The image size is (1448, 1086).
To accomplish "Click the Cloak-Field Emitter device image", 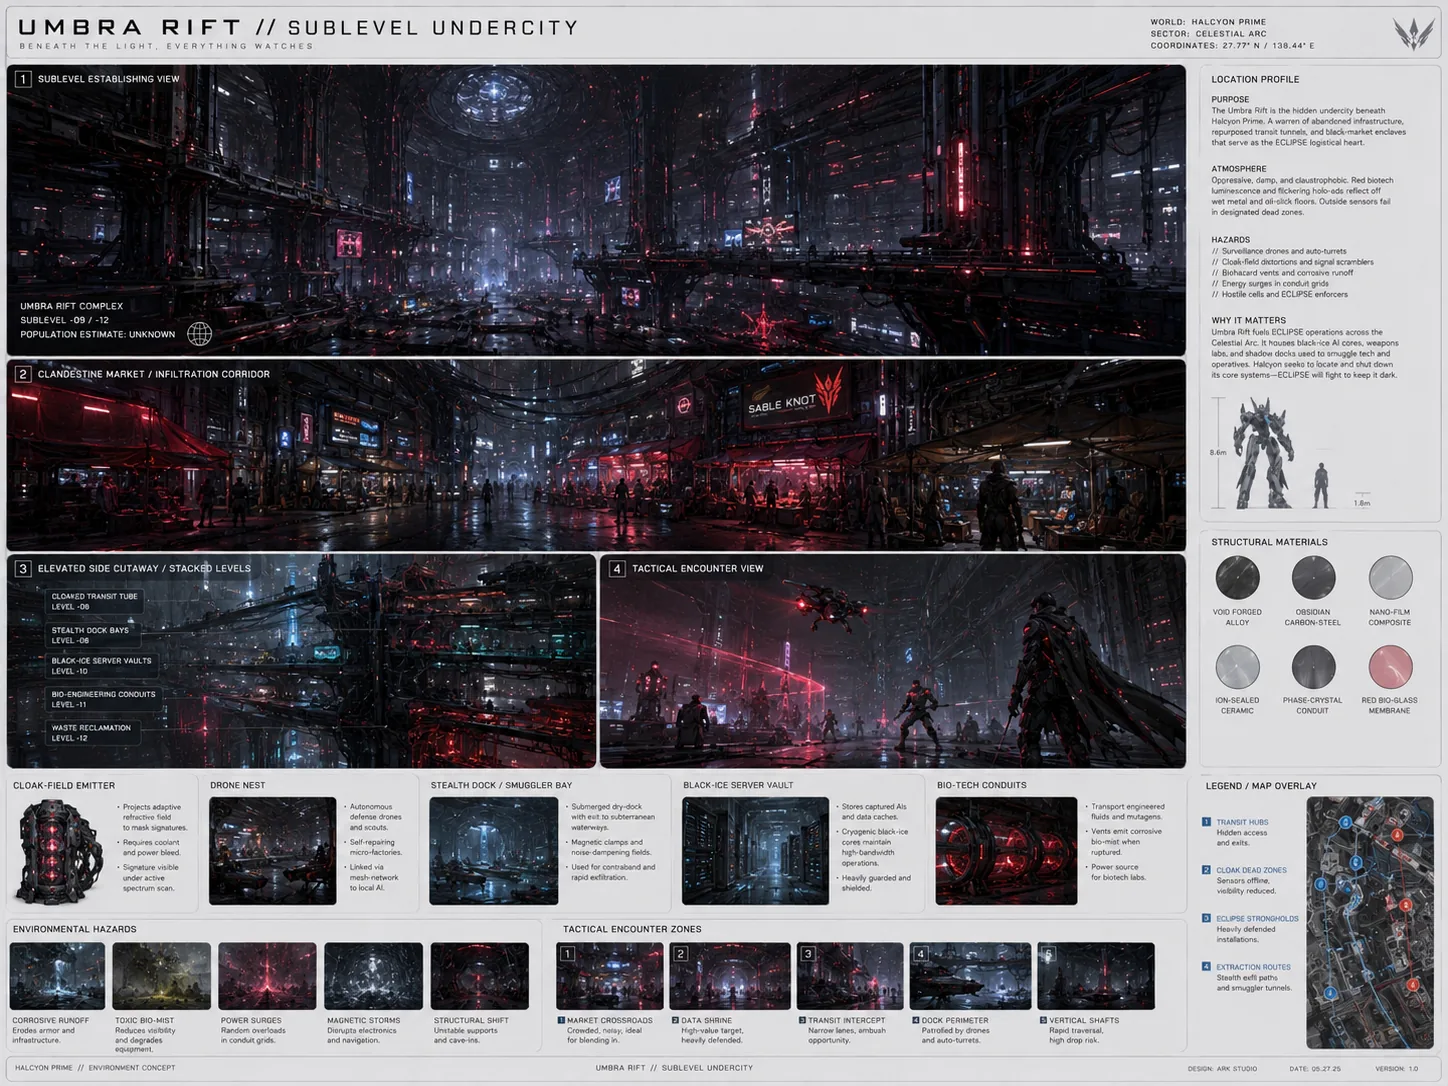I will pyautogui.click(x=58, y=851).
